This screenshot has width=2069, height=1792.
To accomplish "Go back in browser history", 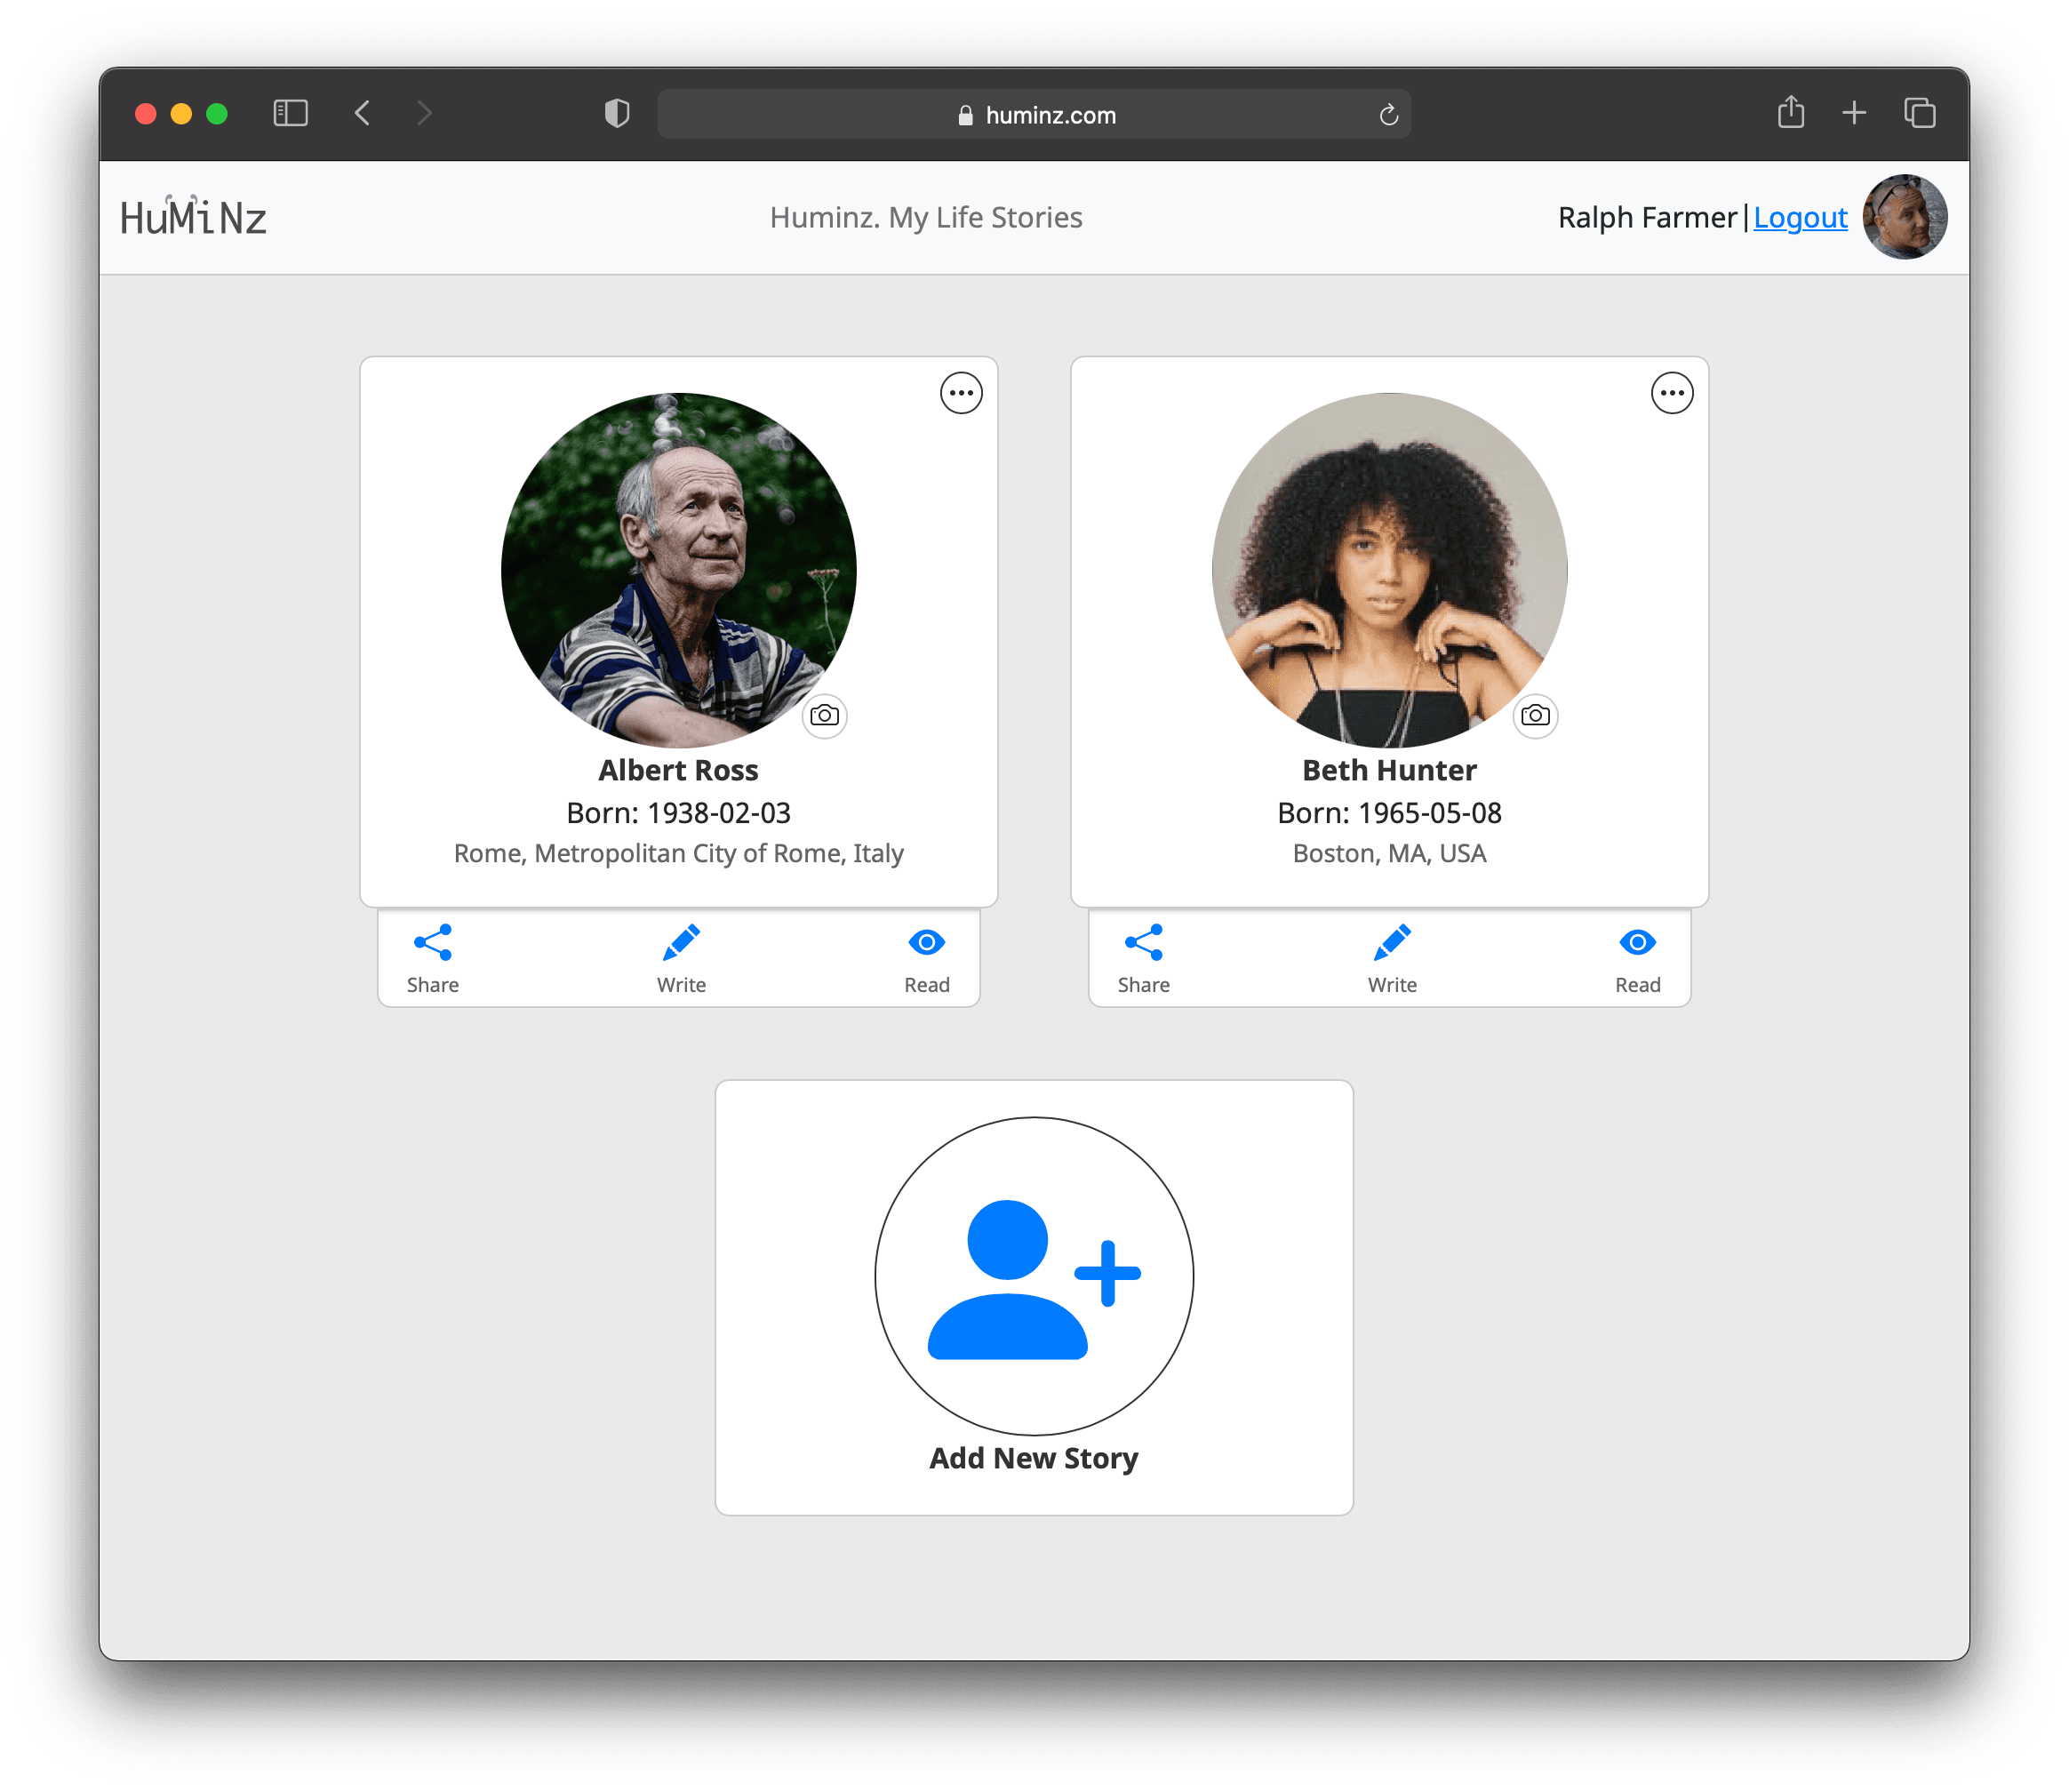I will click(x=362, y=113).
